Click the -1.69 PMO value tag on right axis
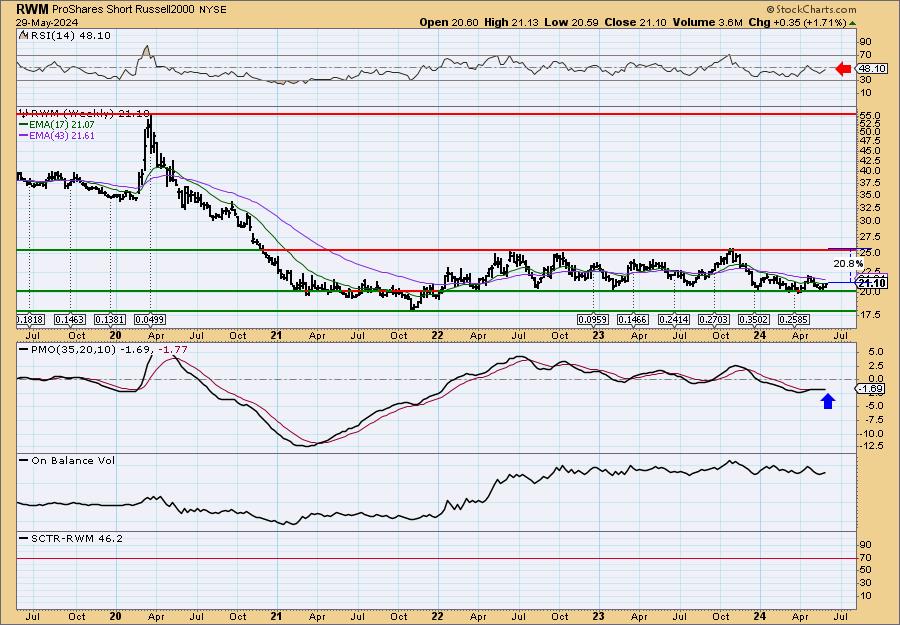The image size is (900, 625). (x=871, y=389)
